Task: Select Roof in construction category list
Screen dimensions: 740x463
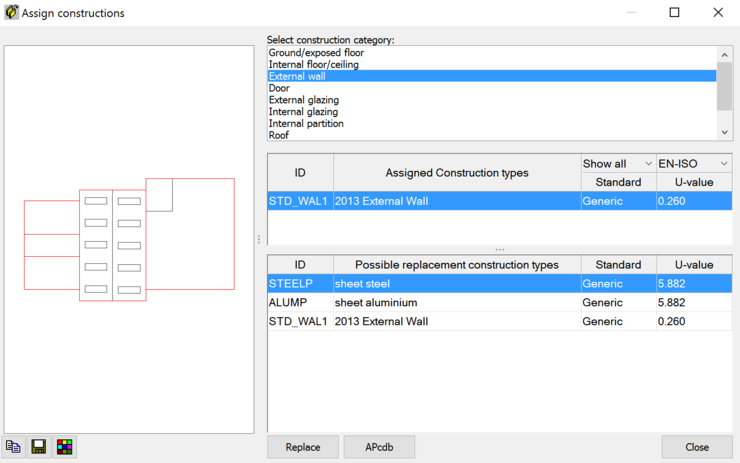Action: pos(279,135)
